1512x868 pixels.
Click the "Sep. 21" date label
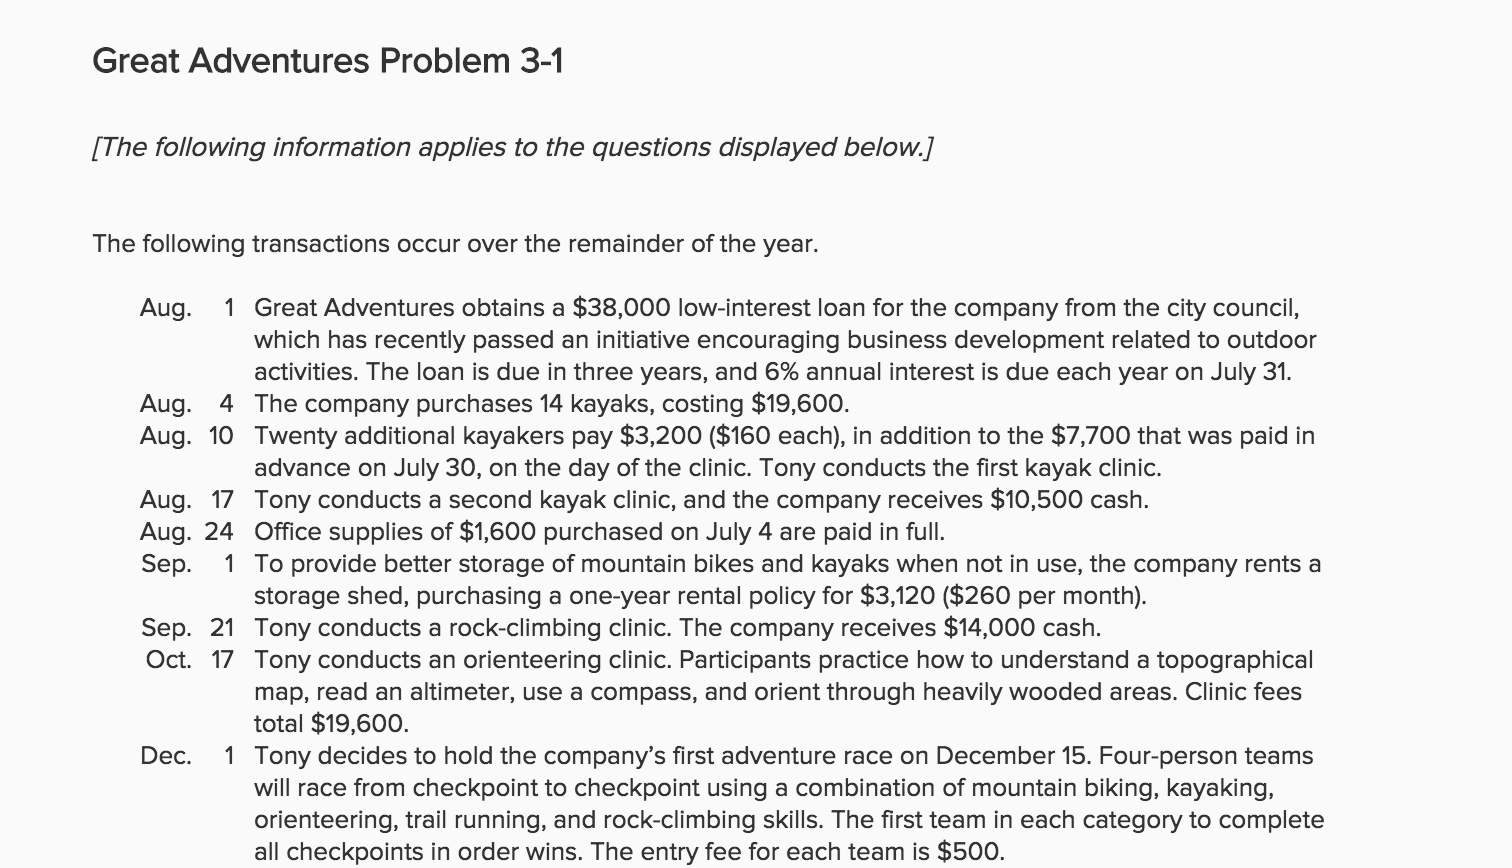coord(187,628)
